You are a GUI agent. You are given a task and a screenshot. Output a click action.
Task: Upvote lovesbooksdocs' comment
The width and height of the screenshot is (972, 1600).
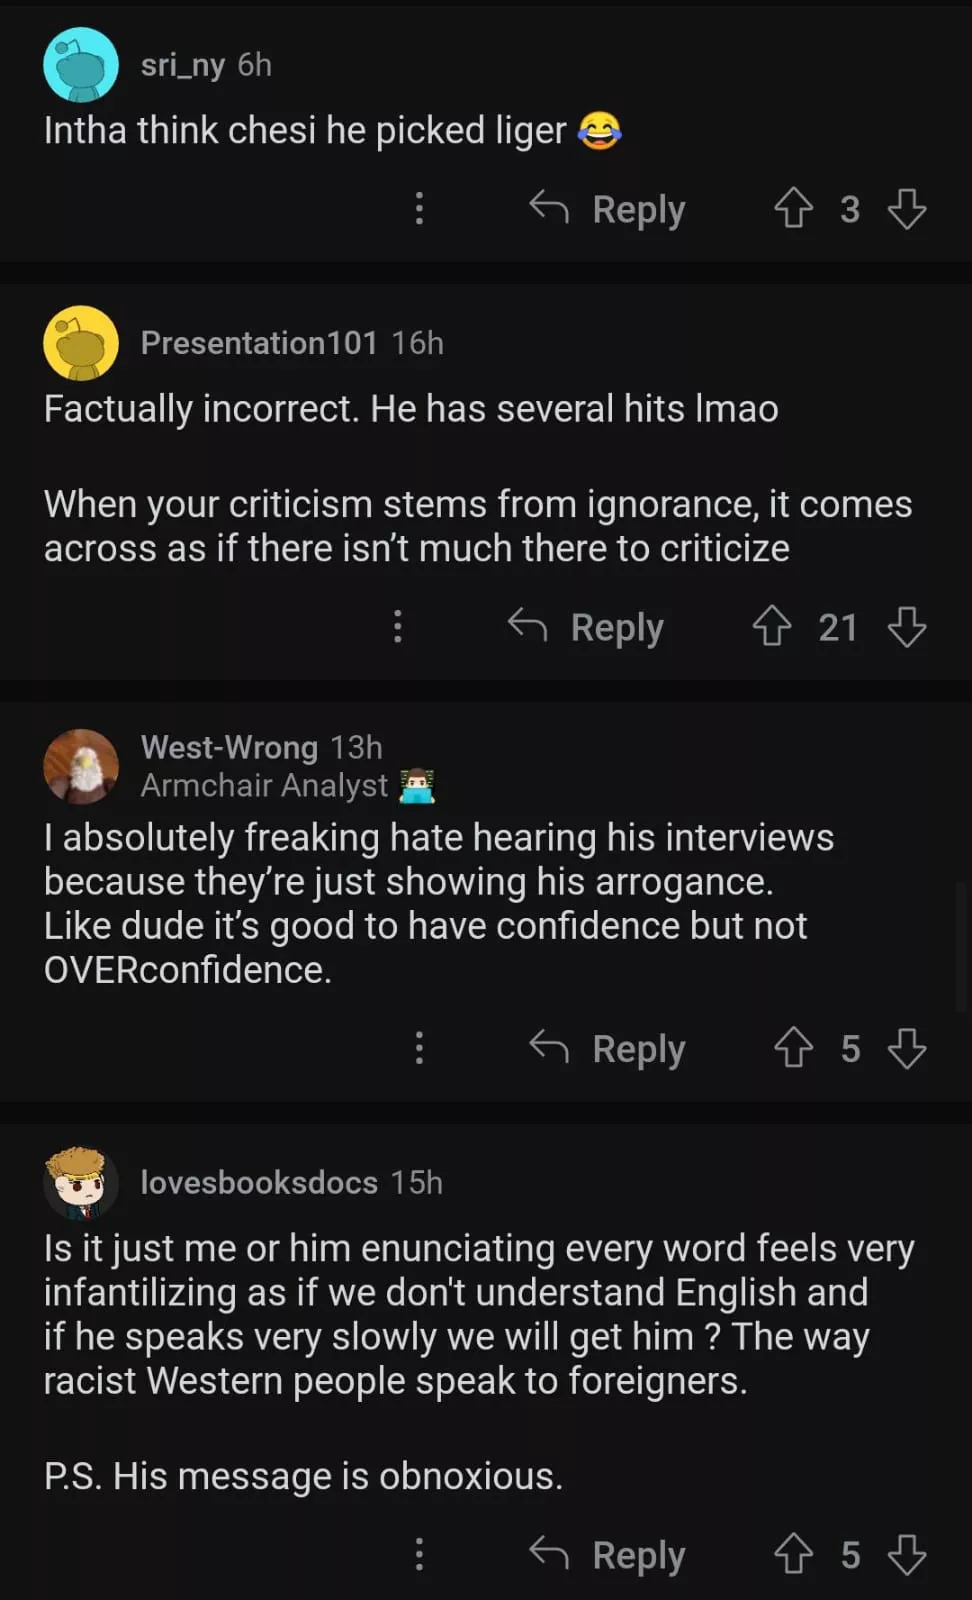[794, 1554]
